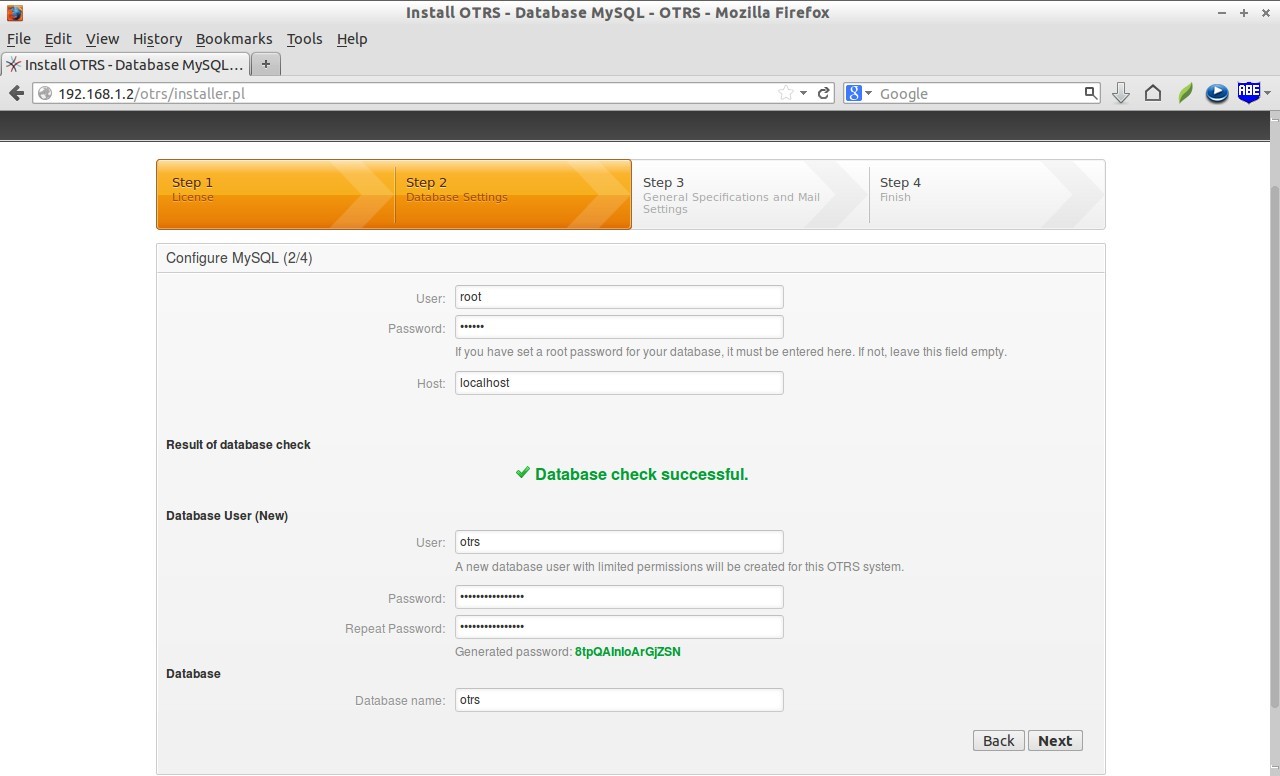Screen dimensions: 1280x776
Task: Open the Edit menu
Action: 58,39
